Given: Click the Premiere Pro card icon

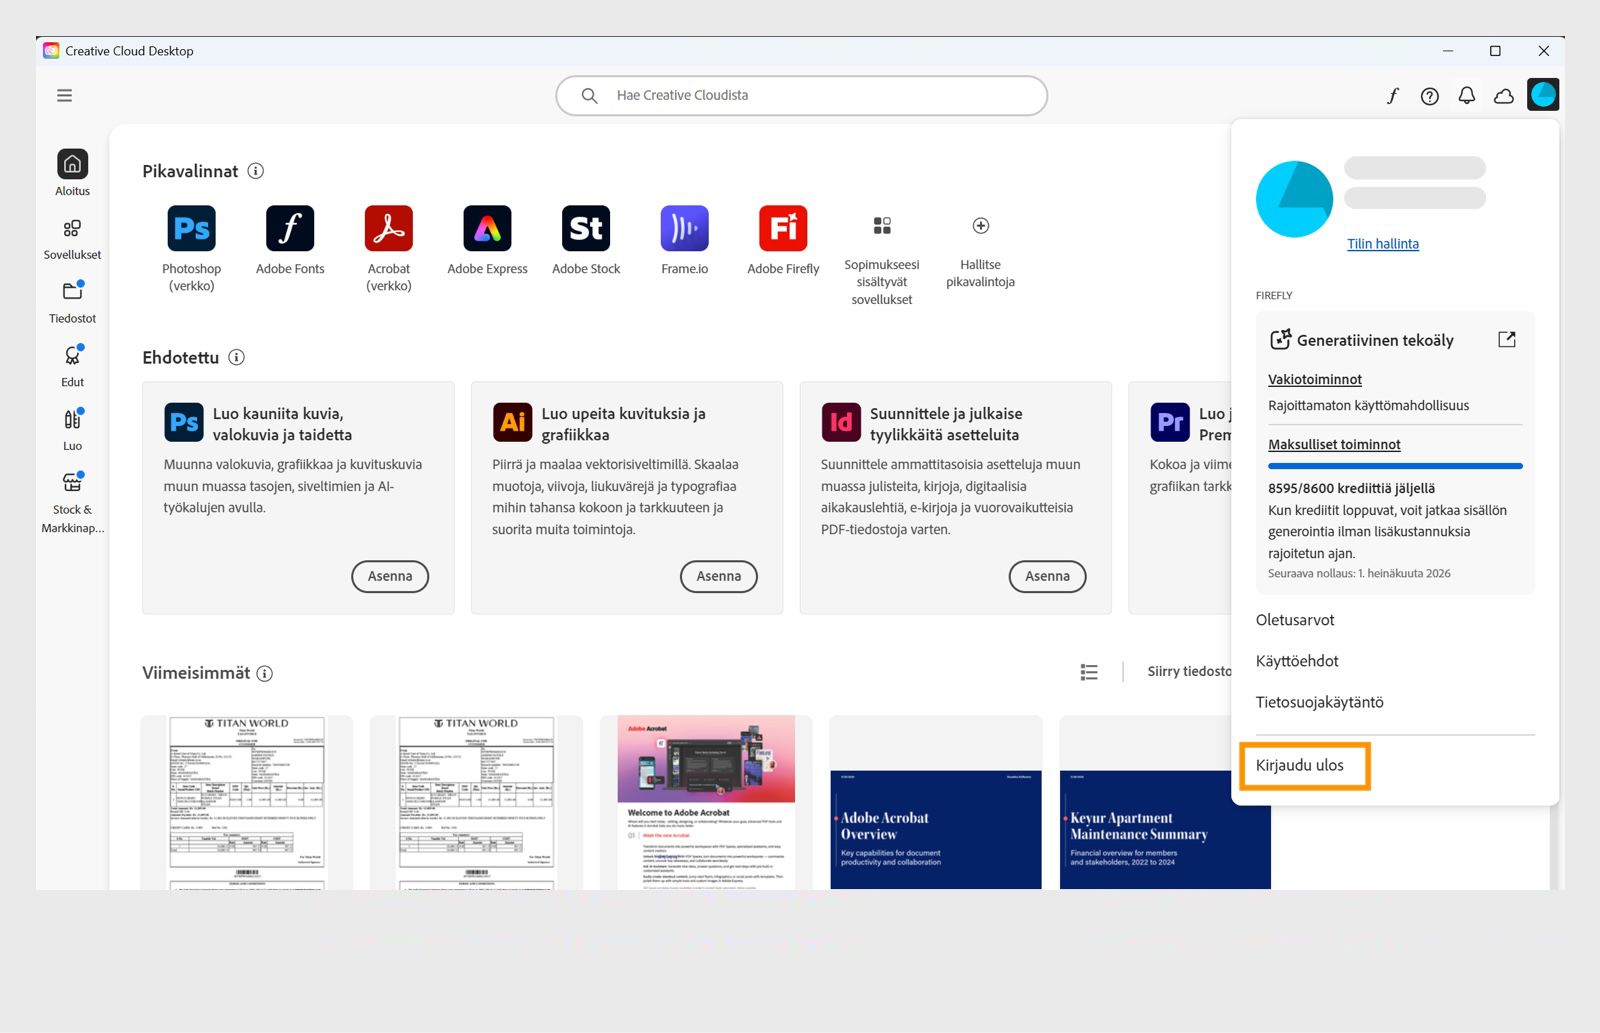Looking at the screenshot, I should point(1170,422).
